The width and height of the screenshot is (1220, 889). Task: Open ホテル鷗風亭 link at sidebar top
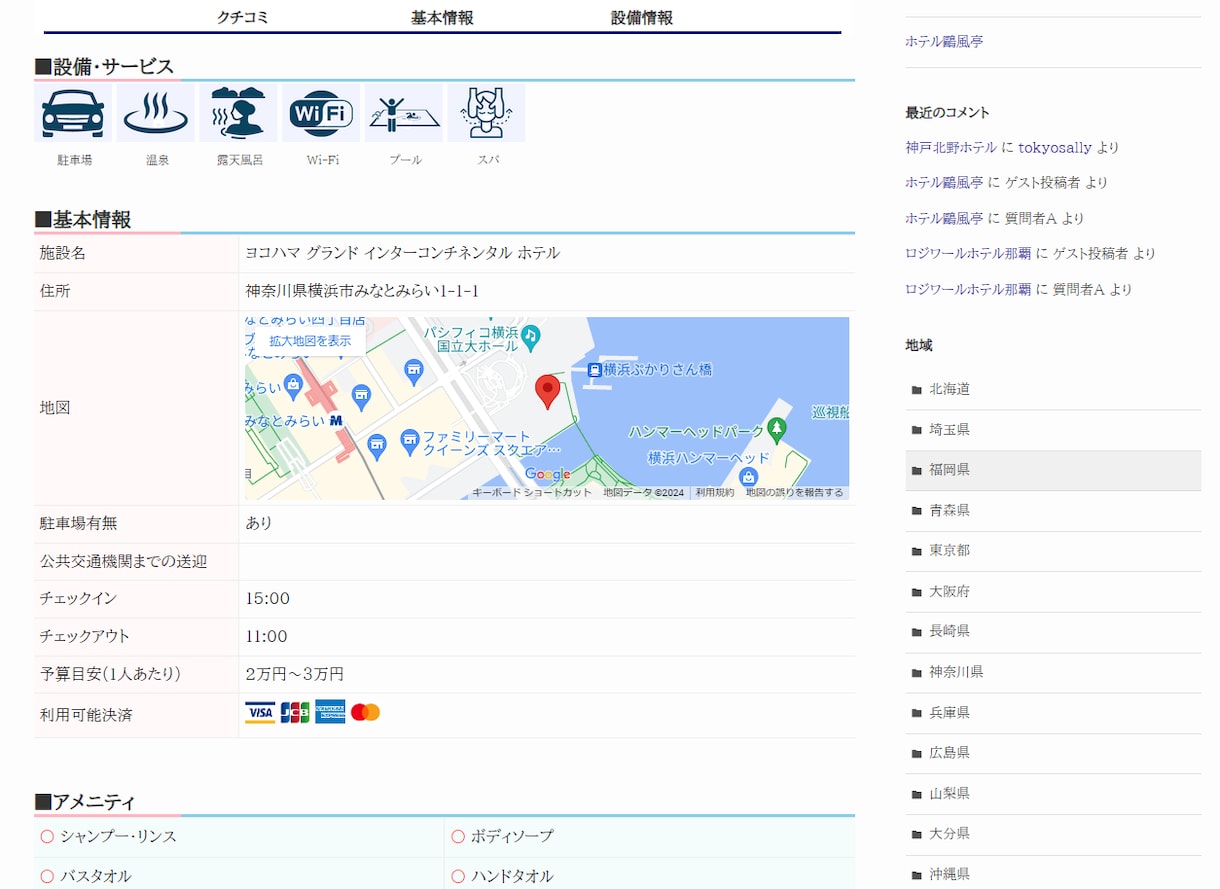point(944,42)
